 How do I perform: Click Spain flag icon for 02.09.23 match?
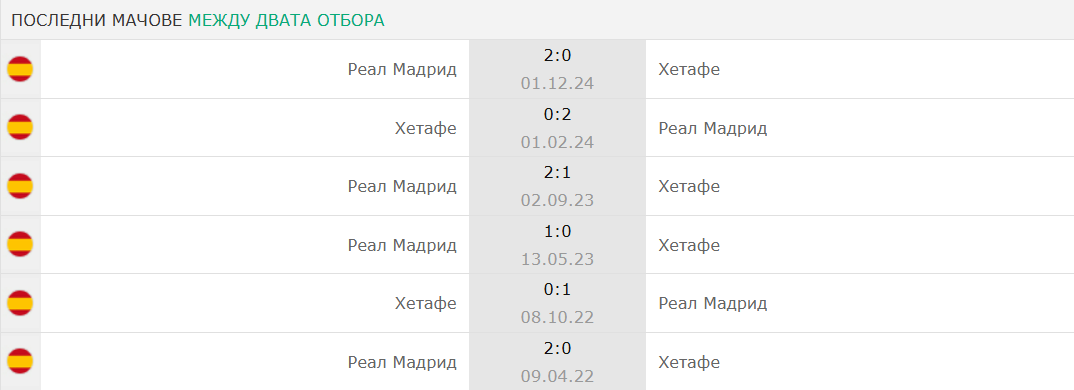pyautogui.click(x=20, y=186)
